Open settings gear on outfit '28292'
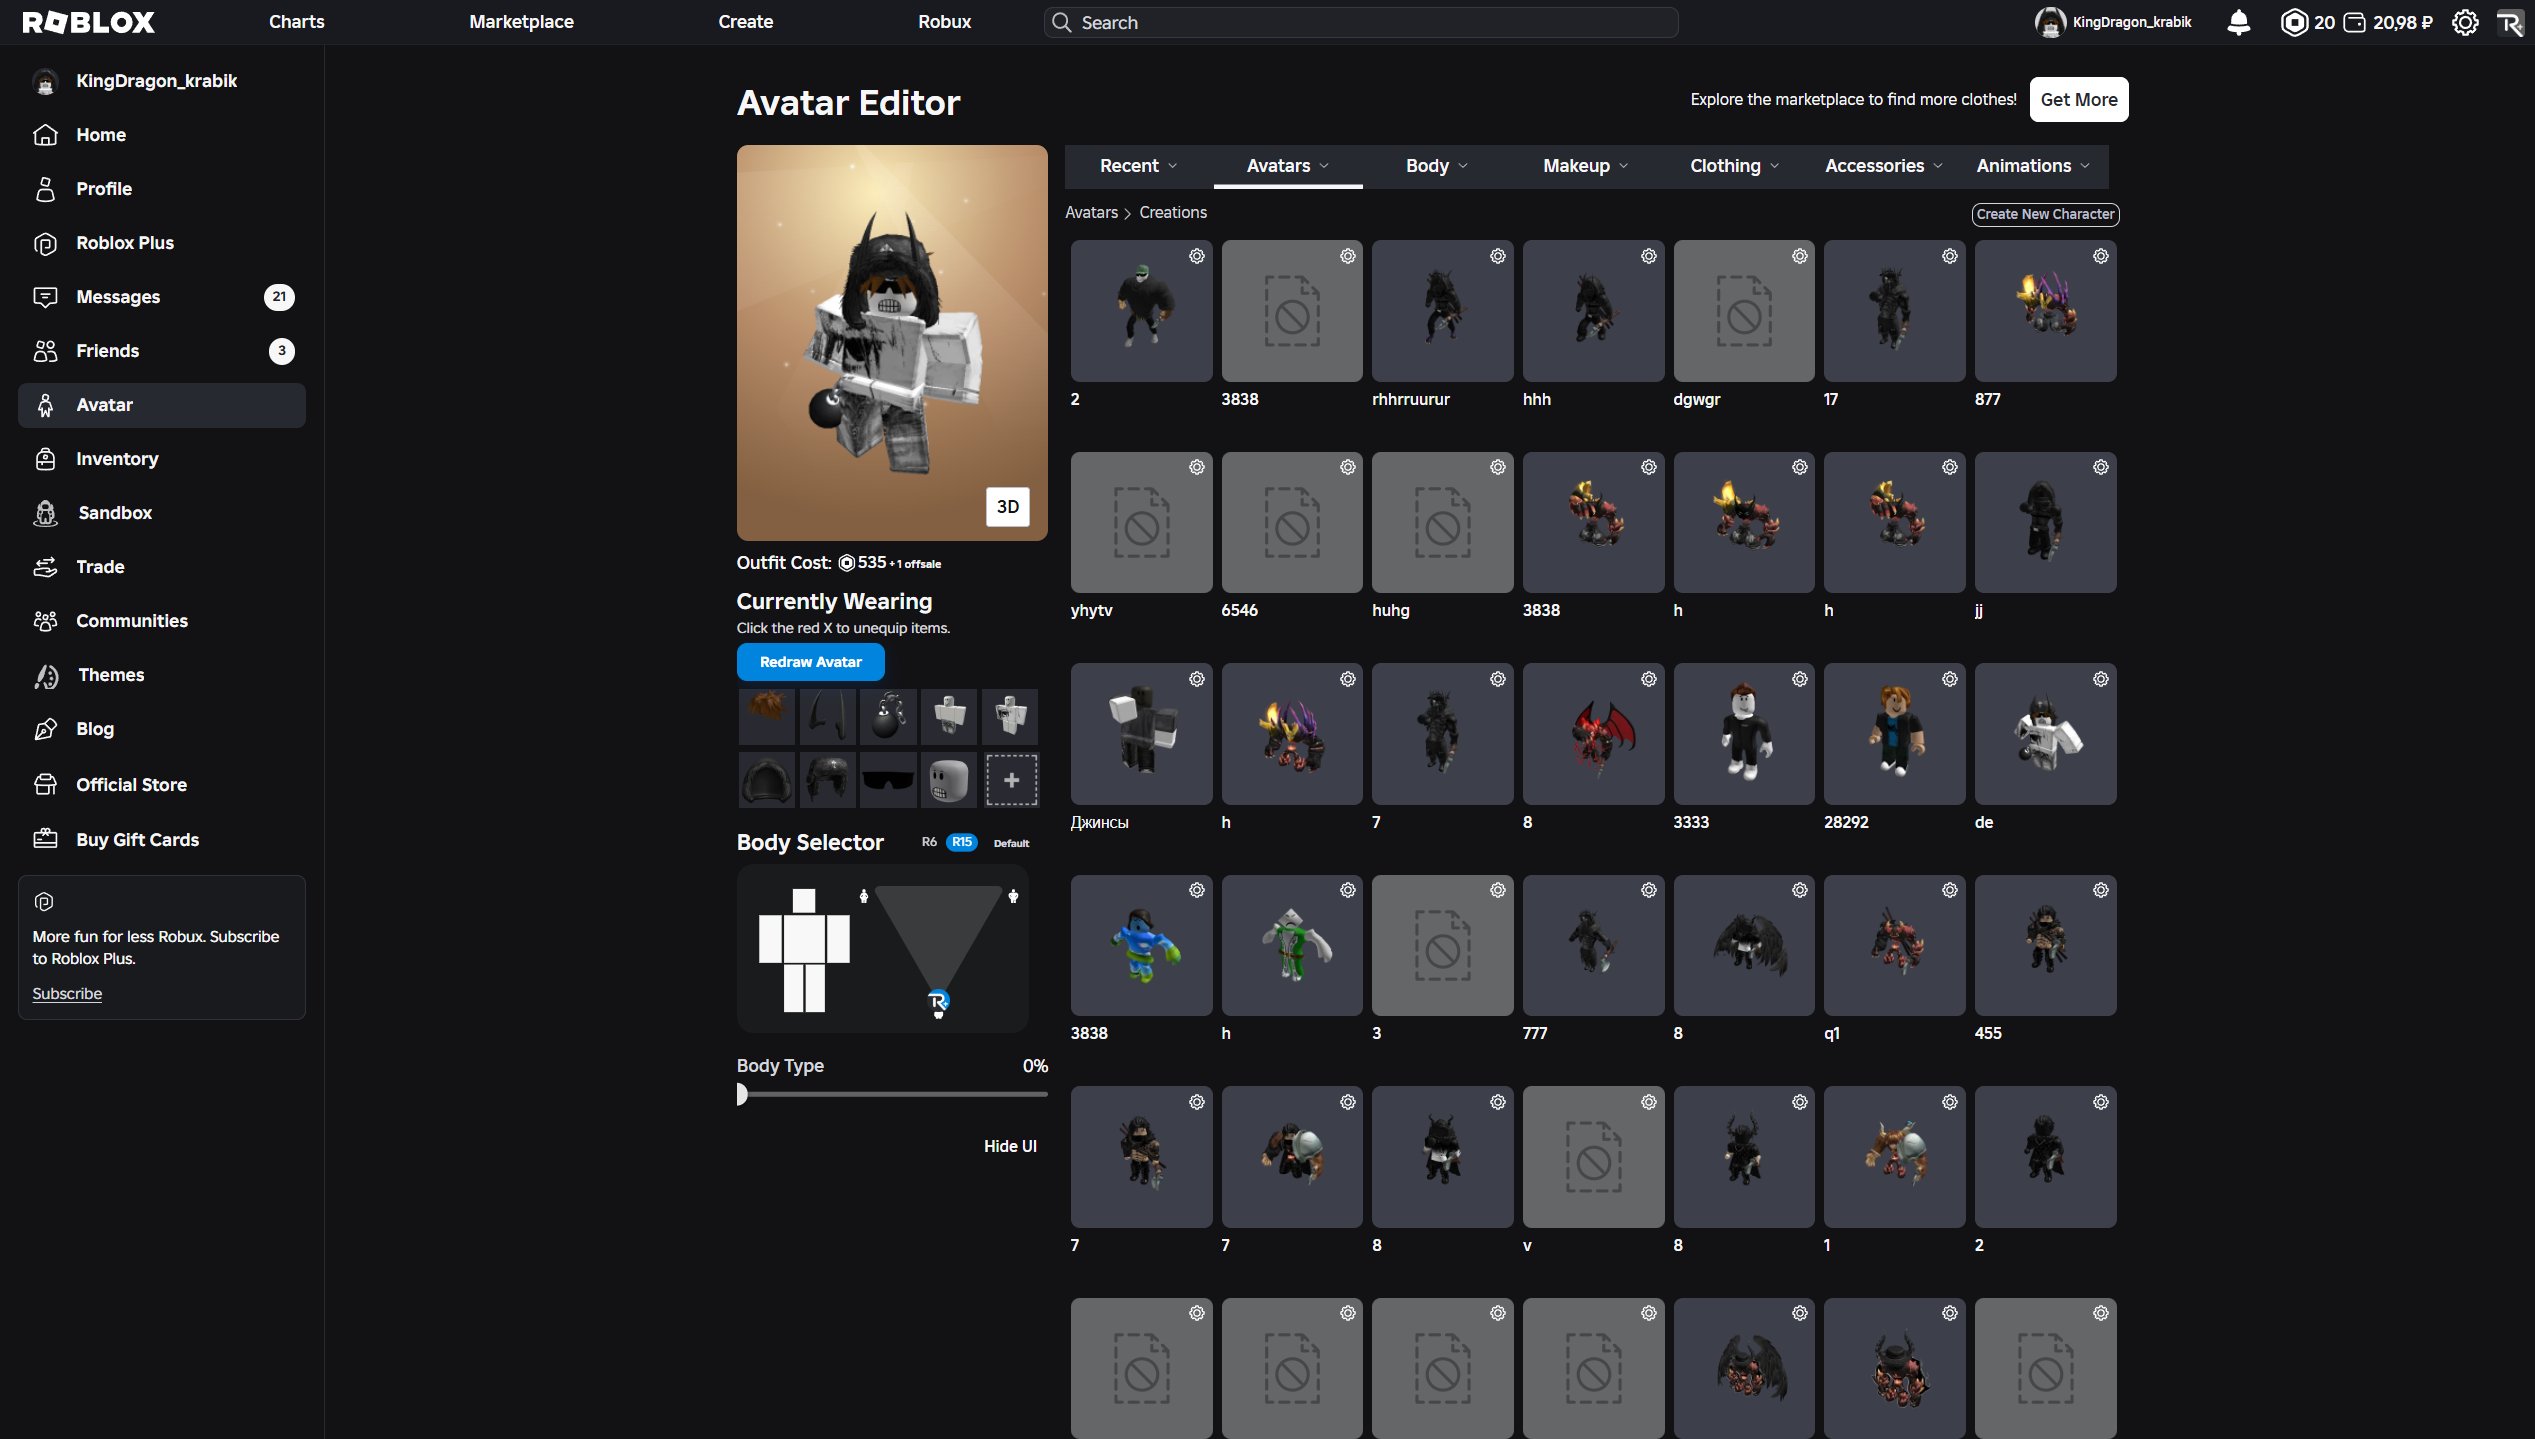 (1949, 679)
